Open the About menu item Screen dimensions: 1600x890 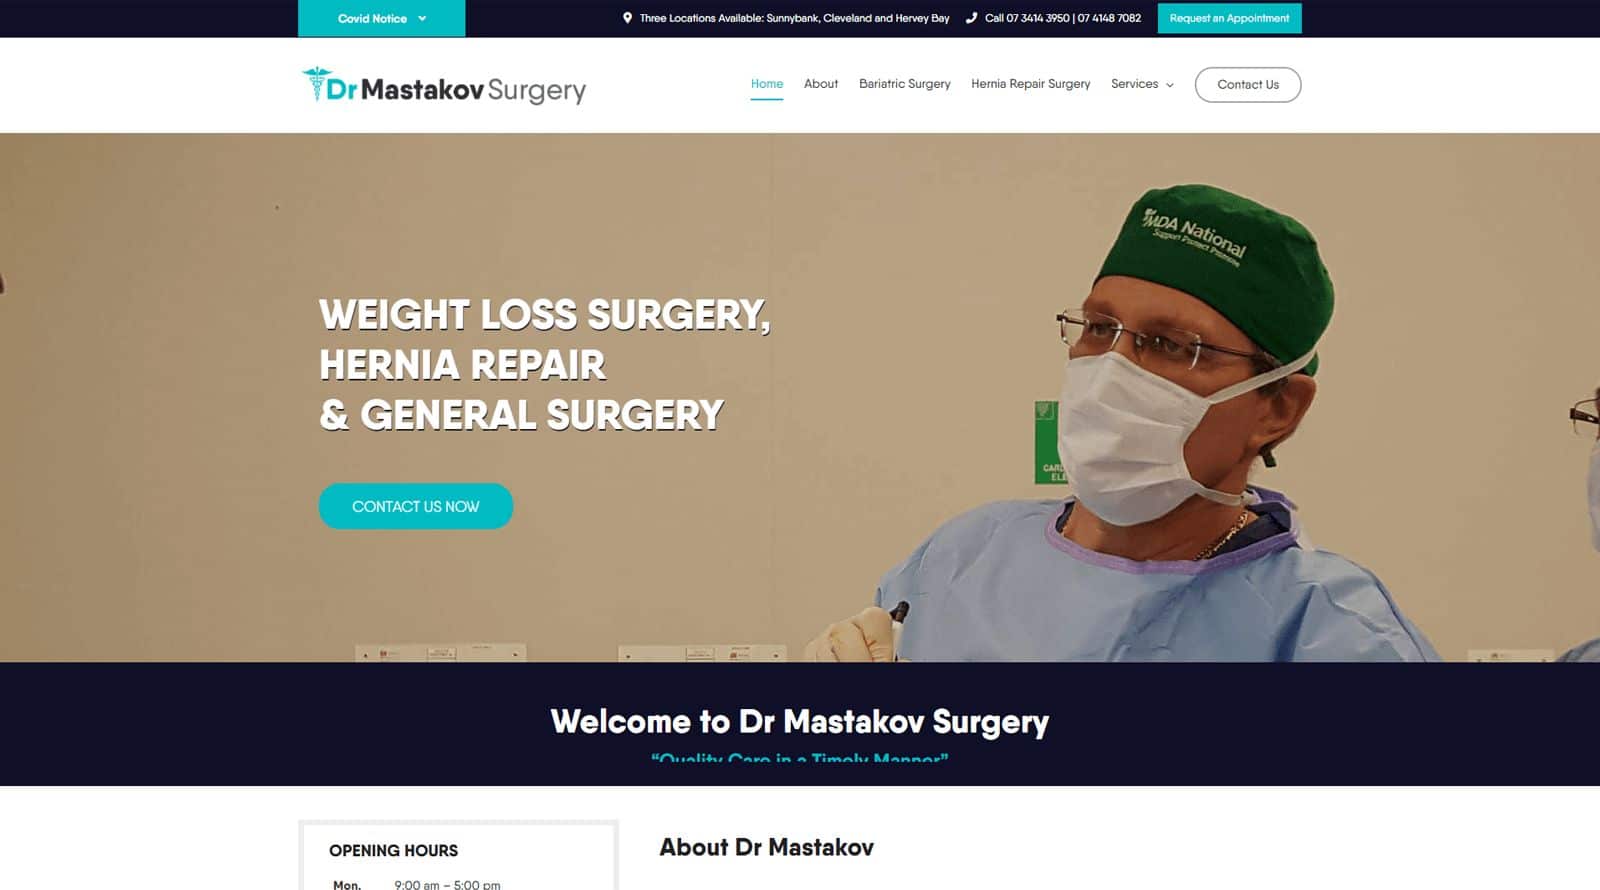tap(821, 84)
